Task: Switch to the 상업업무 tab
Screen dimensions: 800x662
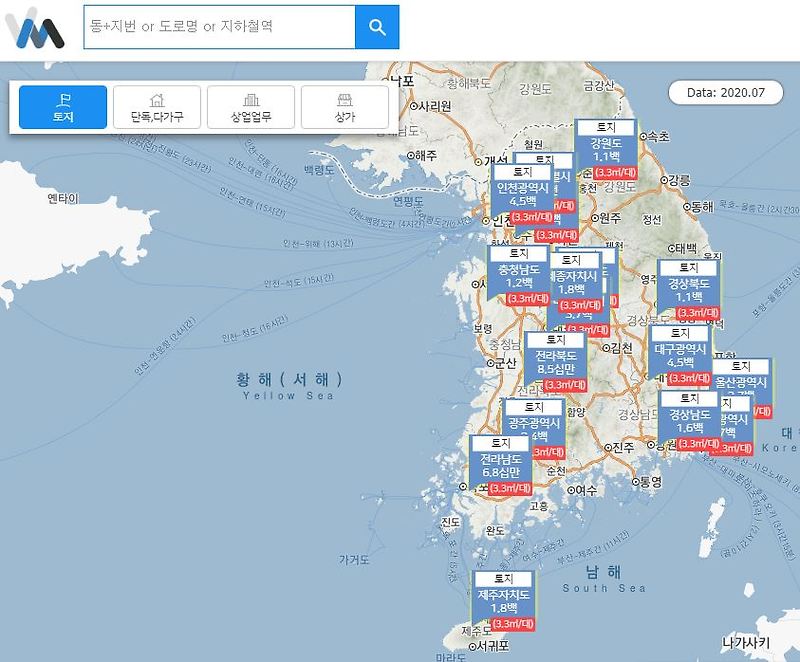Action: [251, 107]
